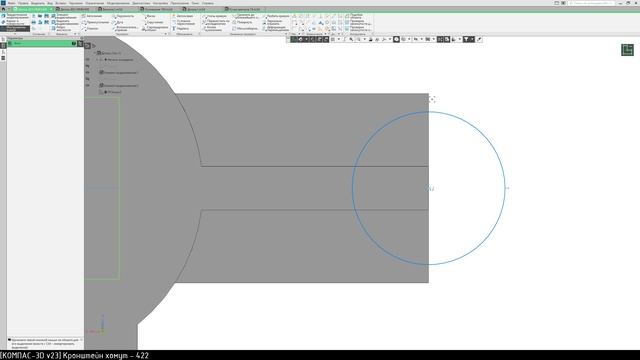
Task: Open the Моделирование menu
Action: pyautogui.click(x=118, y=3)
